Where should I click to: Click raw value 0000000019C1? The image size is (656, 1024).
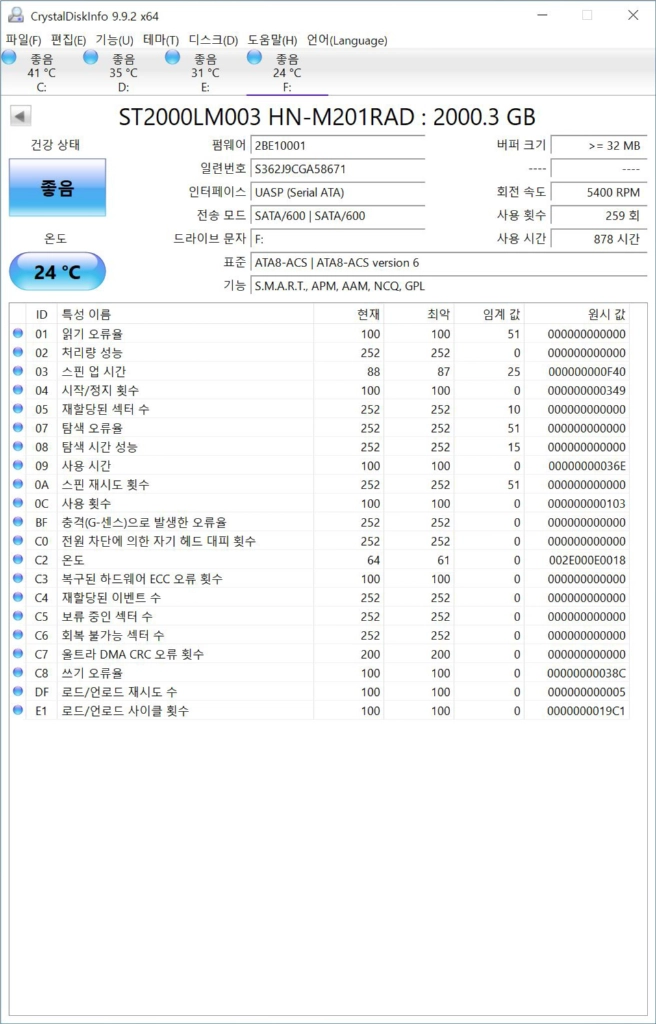pos(586,711)
